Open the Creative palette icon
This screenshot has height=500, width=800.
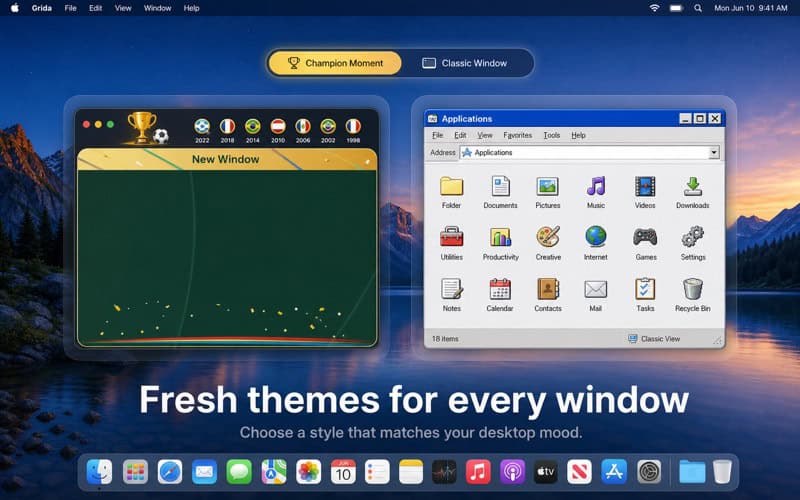pyautogui.click(x=548, y=243)
